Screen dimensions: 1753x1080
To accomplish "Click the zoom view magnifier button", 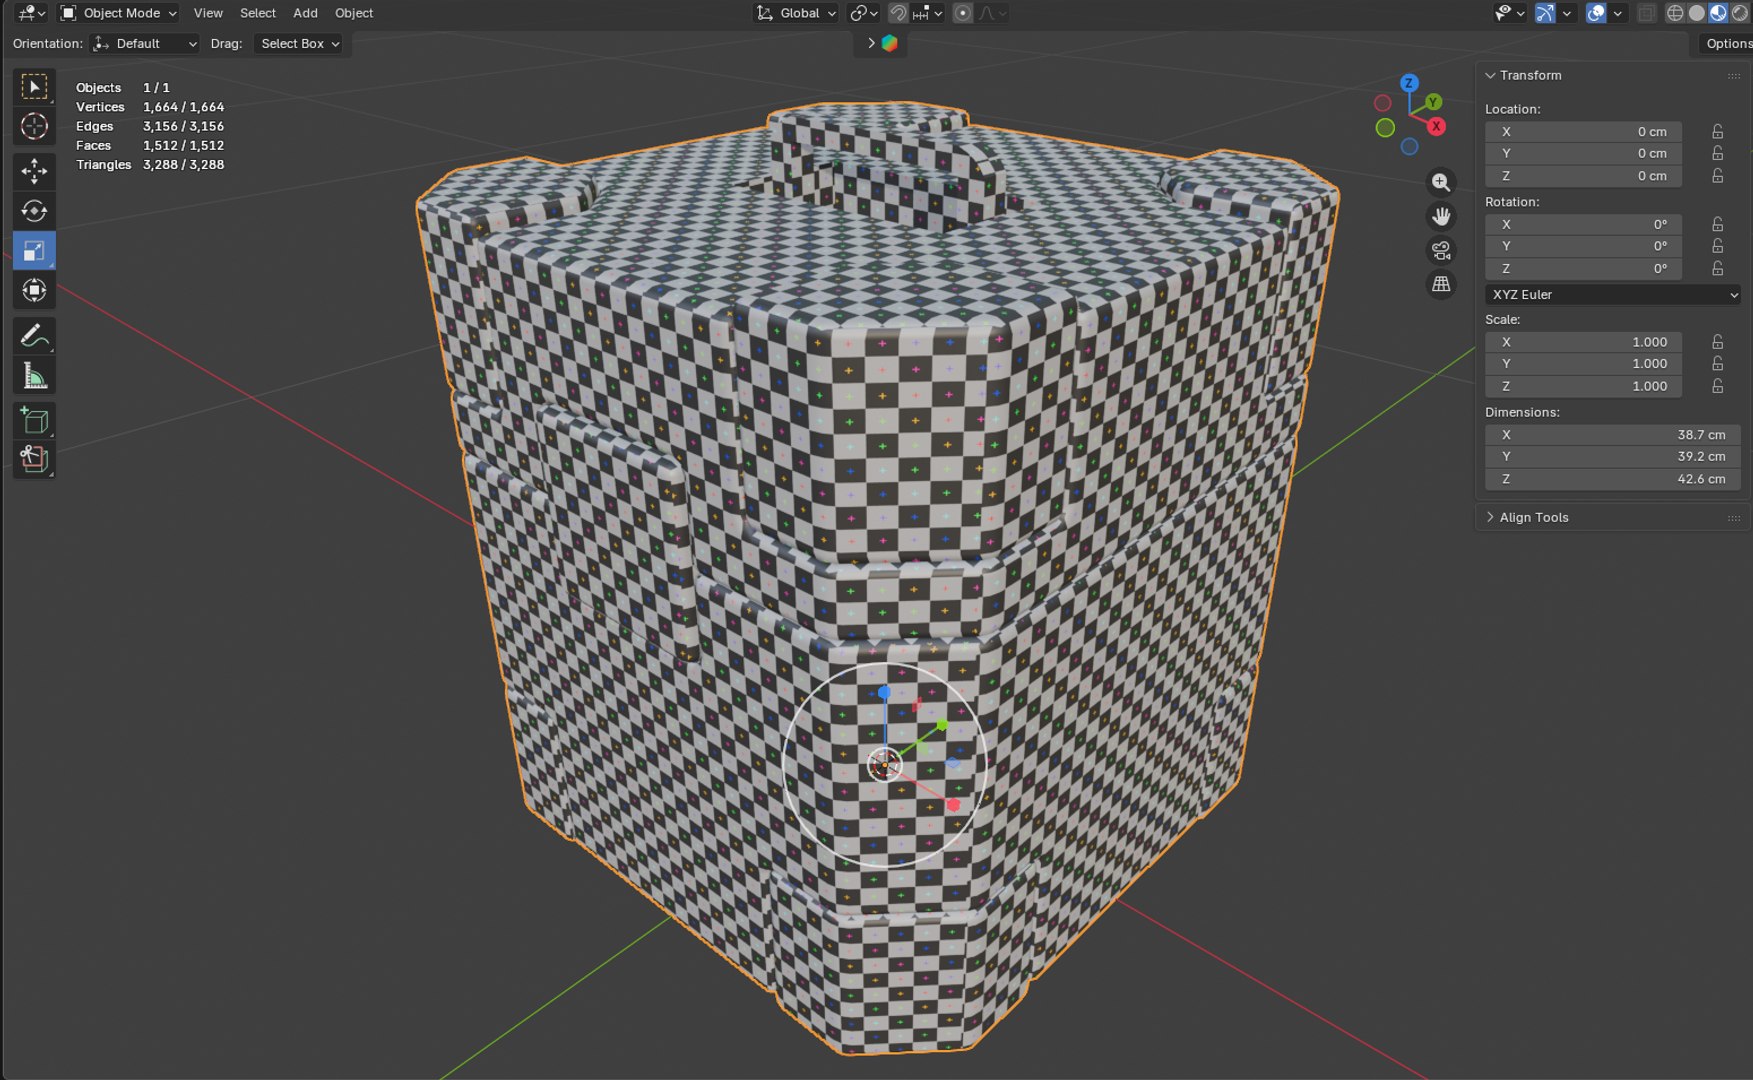I will click(1441, 182).
